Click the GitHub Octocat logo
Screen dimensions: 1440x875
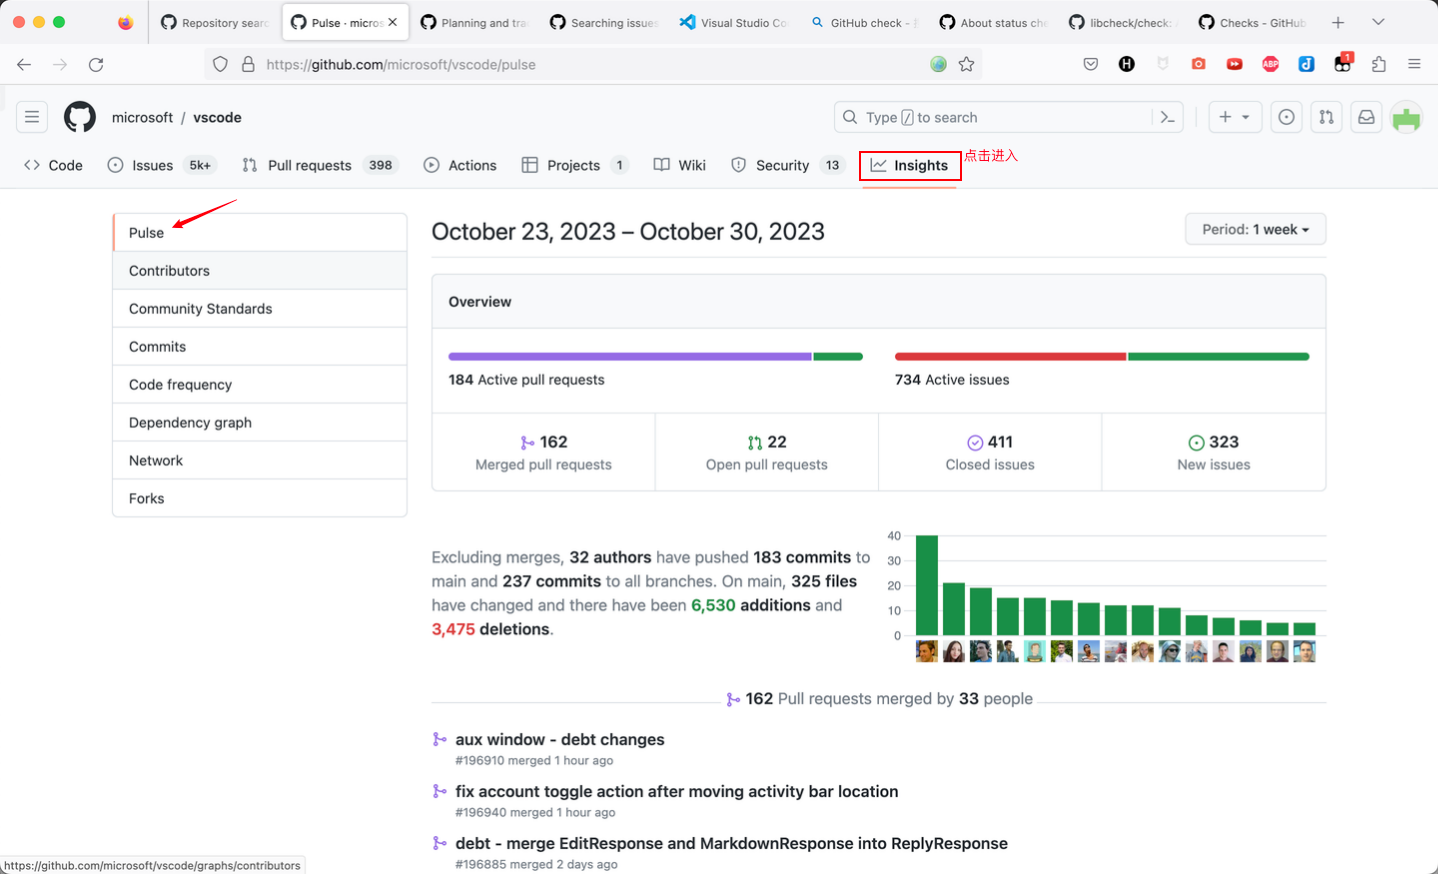[80, 117]
